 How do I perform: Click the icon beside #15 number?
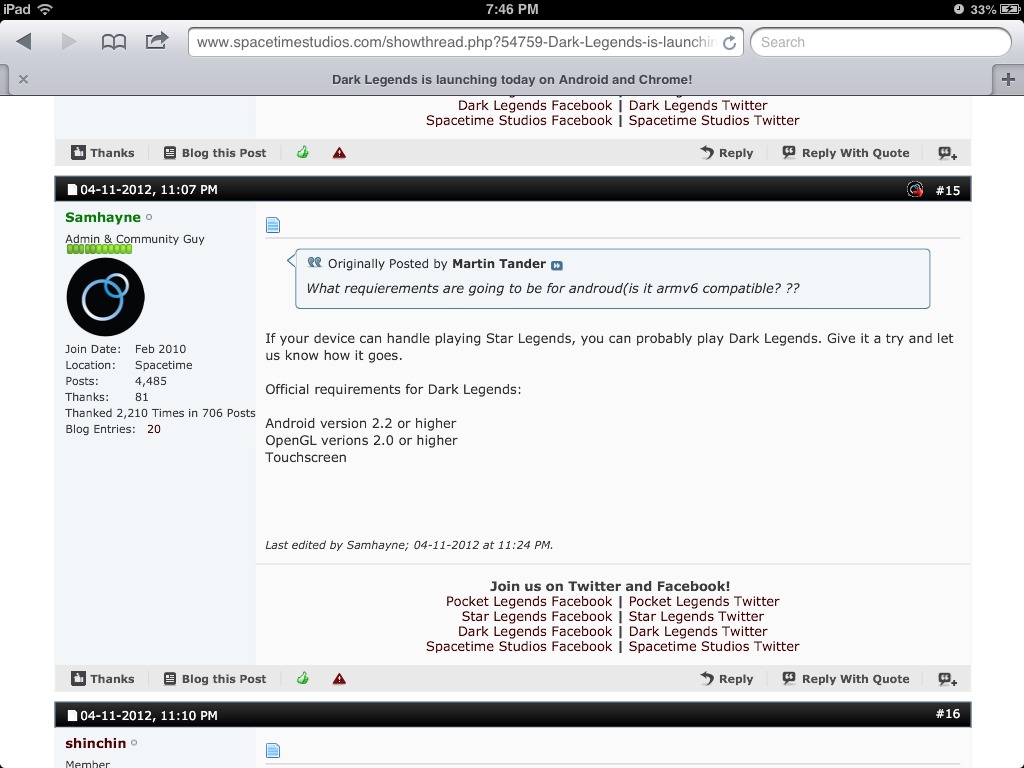point(915,189)
